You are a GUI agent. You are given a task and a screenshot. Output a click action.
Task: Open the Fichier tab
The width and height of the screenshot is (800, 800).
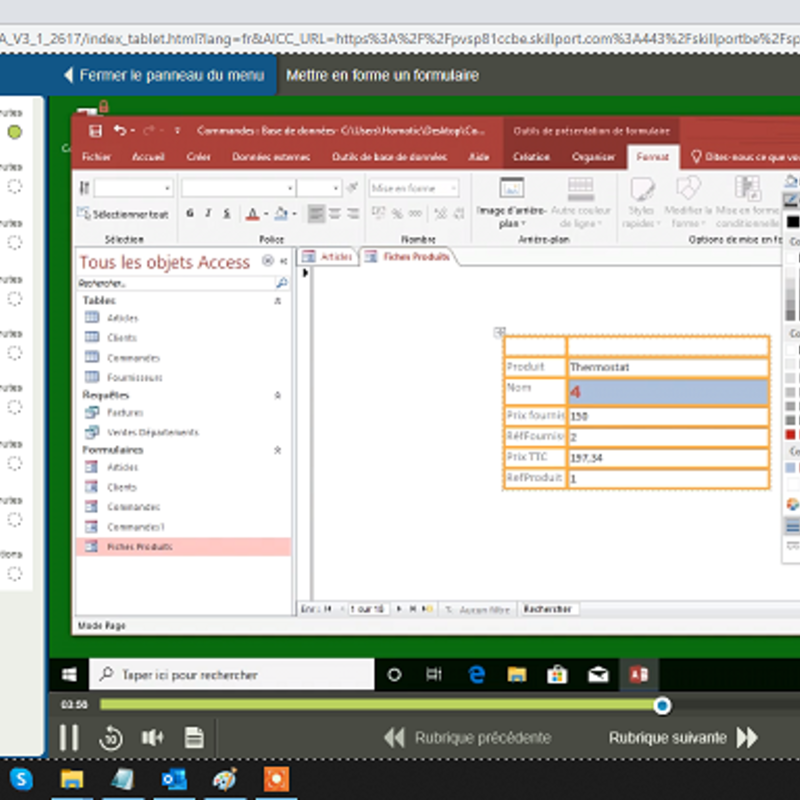96,157
